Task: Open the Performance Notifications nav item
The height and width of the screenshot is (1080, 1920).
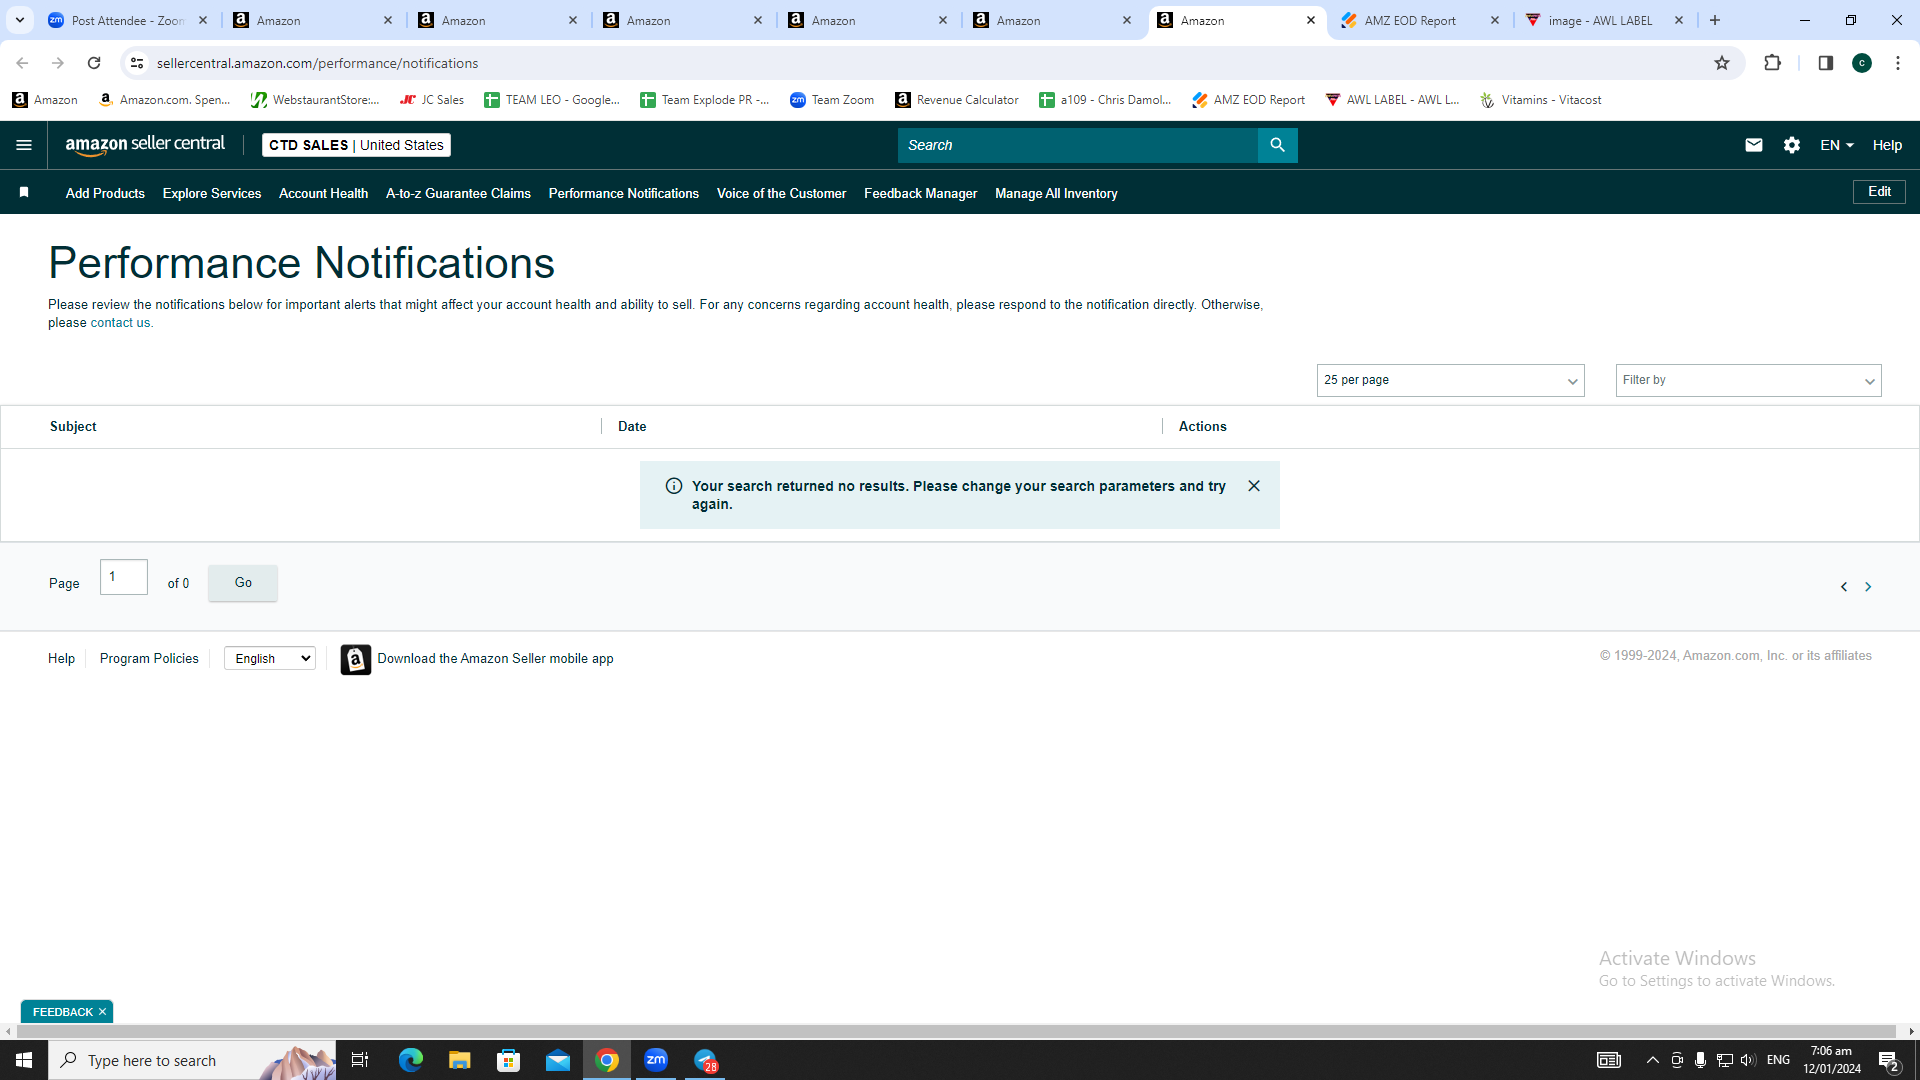Action: click(624, 193)
